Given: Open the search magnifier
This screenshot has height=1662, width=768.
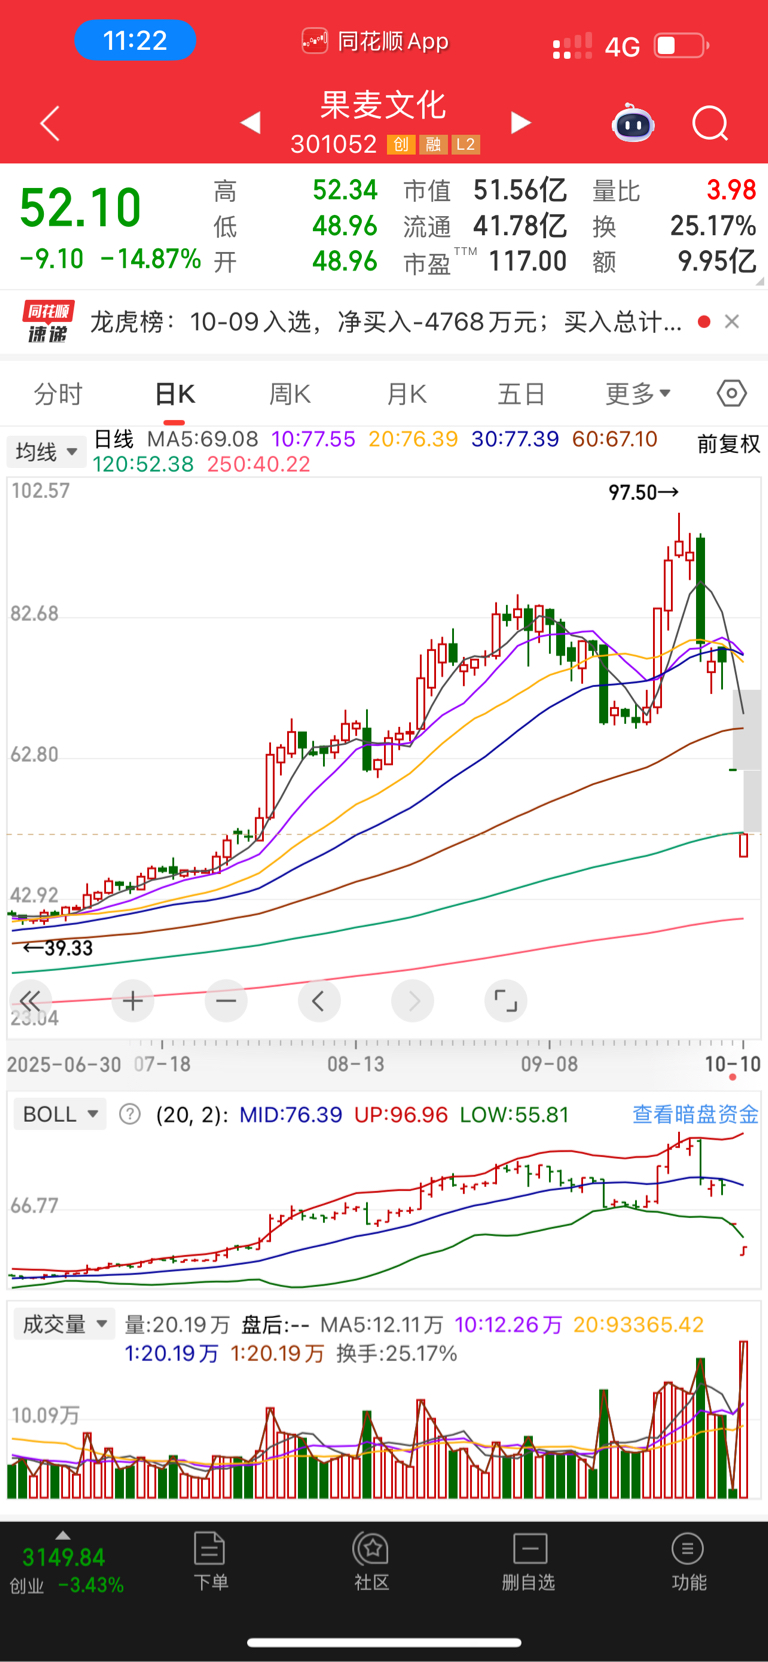Looking at the screenshot, I should (710, 124).
